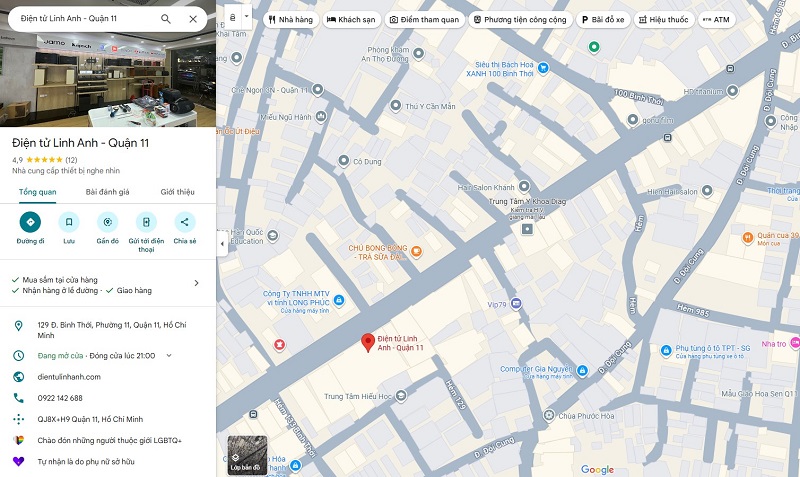This screenshot has height=477, width=800.
Task: Filter map by Phương tiện công cộng
Action: [520, 19]
